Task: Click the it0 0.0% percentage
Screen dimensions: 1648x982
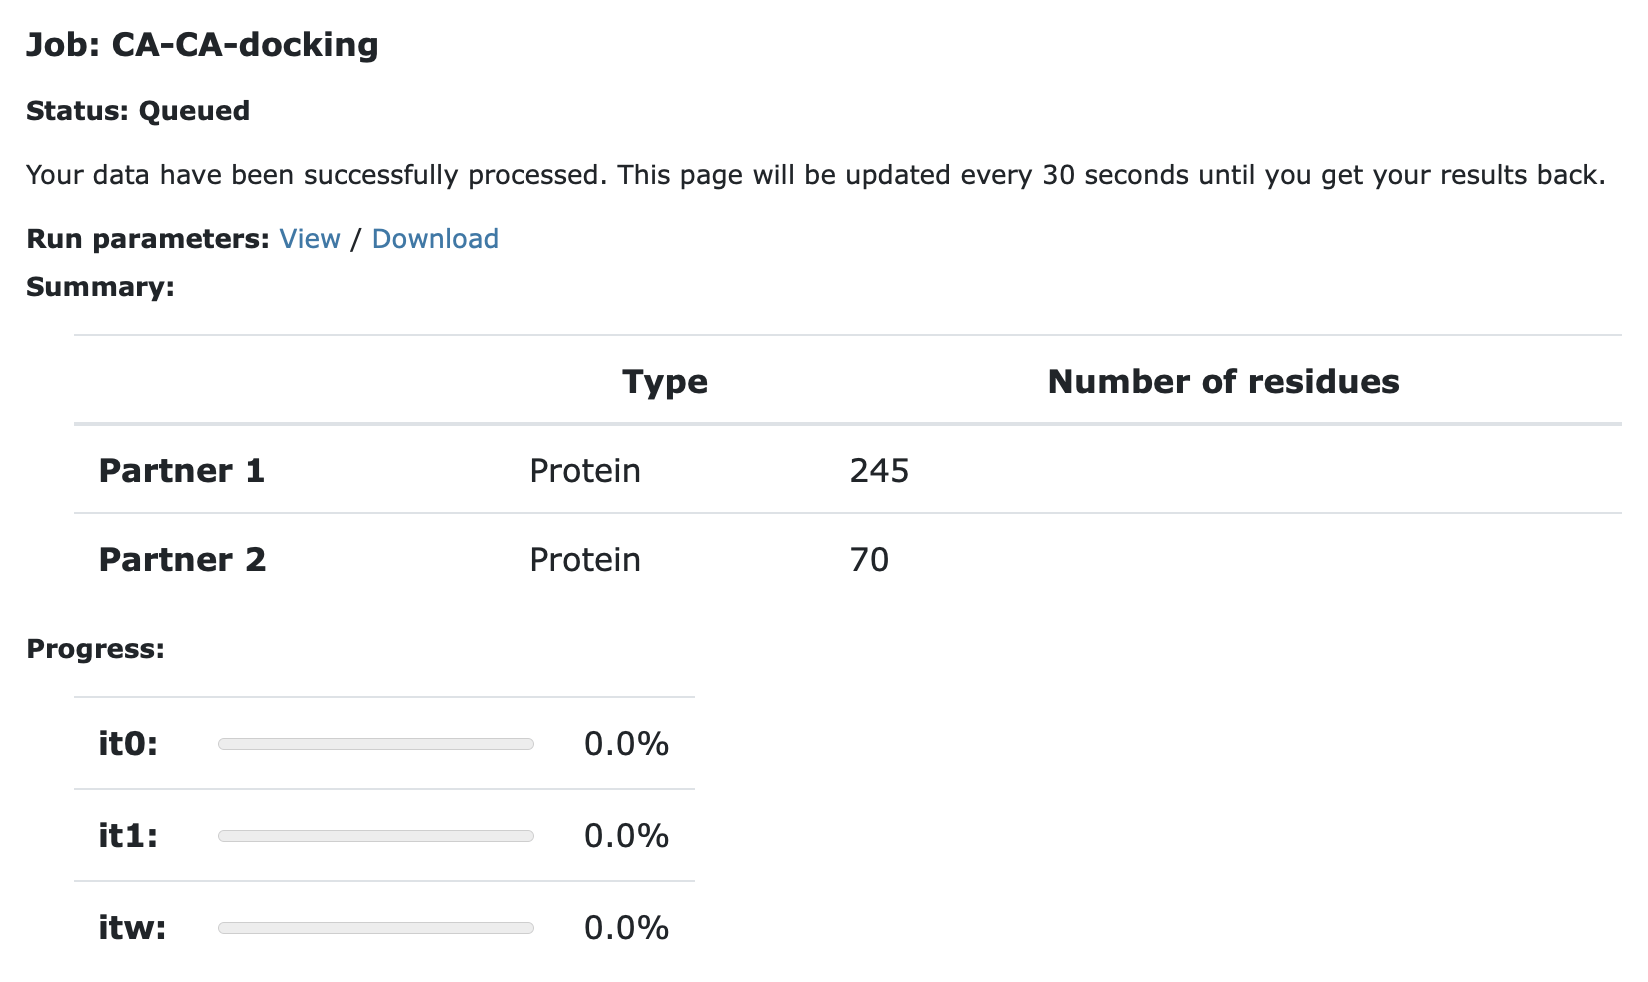Action: pos(626,744)
